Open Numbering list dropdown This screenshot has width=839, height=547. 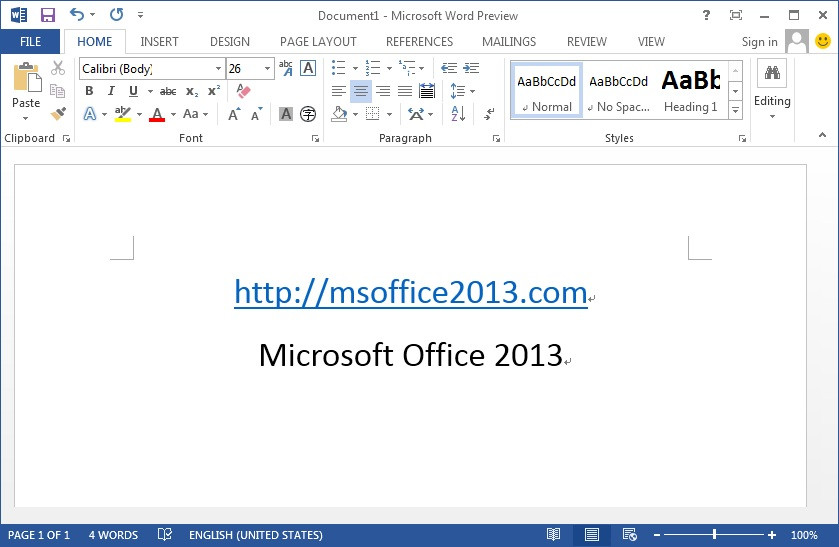tap(389, 68)
